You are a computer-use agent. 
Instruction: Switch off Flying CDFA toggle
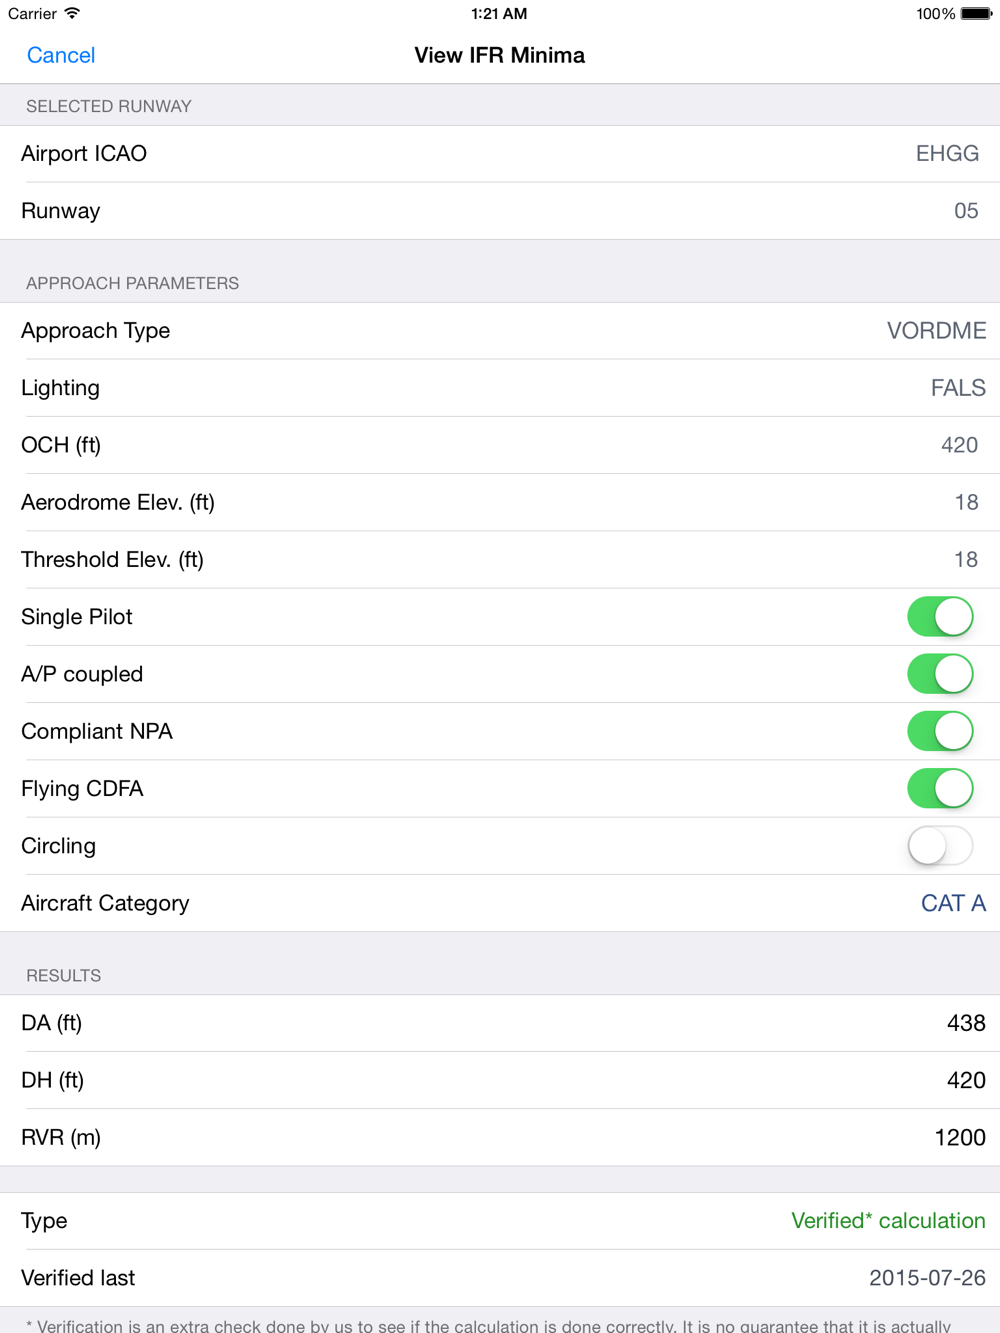coord(940,788)
